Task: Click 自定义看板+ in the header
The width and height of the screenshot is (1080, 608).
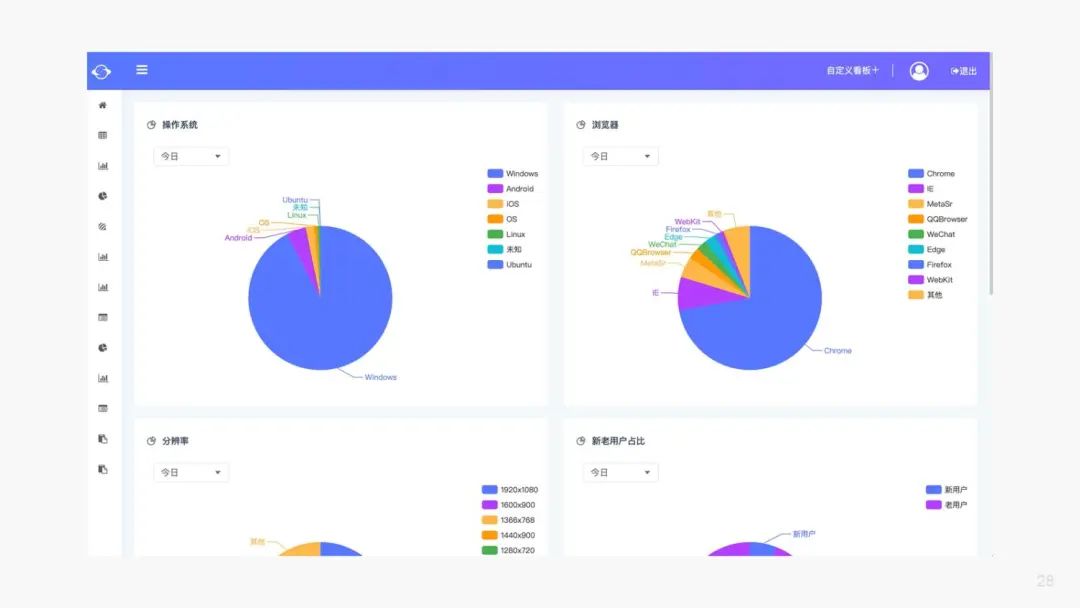Action: [x=853, y=70]
